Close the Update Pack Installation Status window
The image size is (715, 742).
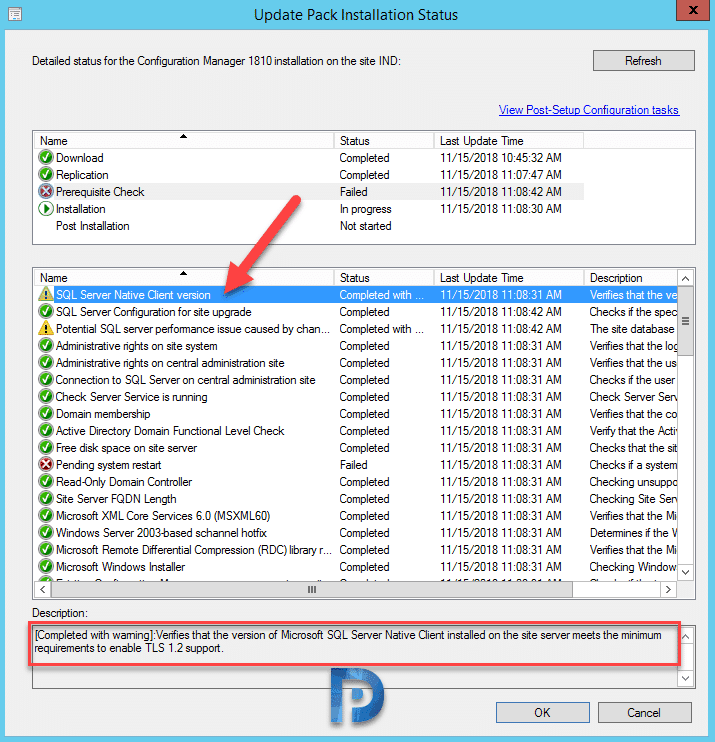pyautogui.click(x=693, y=10)
